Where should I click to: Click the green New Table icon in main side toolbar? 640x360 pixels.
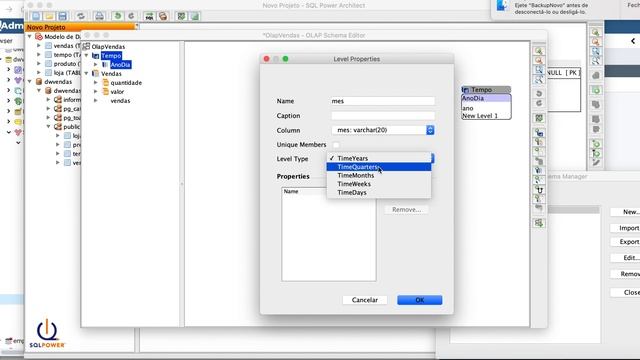tap(596, 90)
